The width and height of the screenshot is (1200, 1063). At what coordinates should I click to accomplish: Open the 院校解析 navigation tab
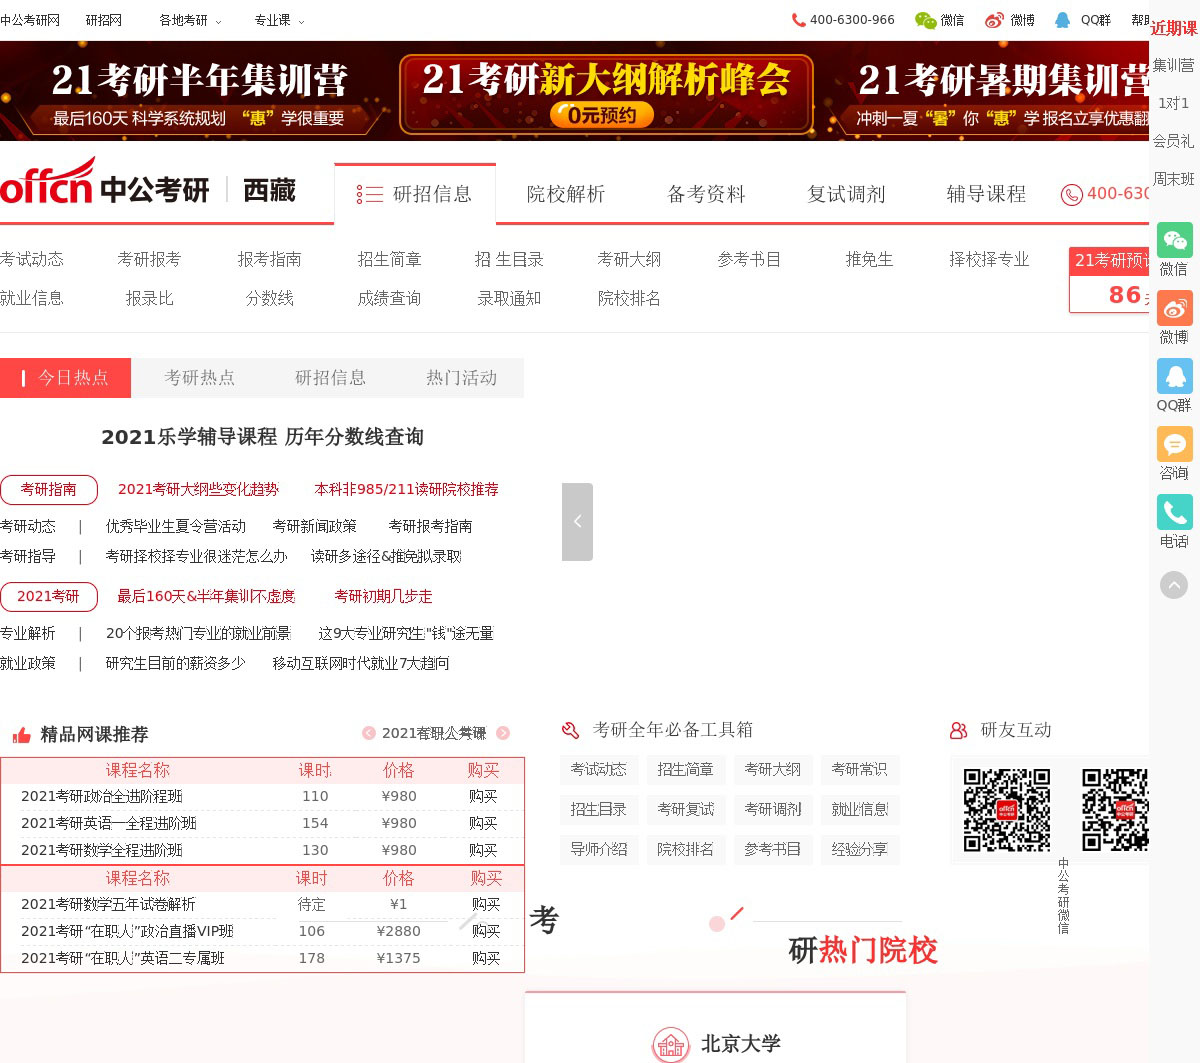coord(566,194)
